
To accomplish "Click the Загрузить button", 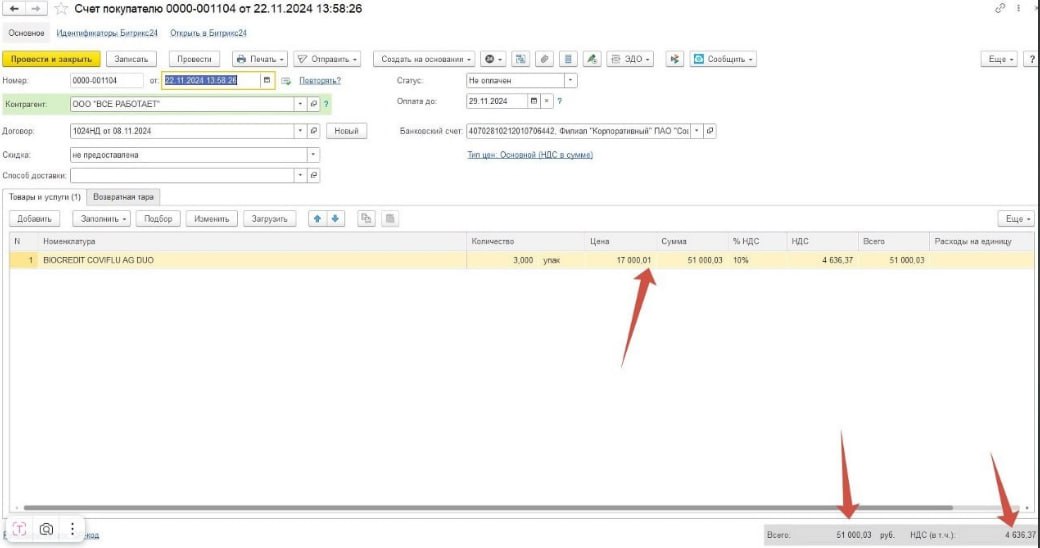I will (x=269, y=219).
